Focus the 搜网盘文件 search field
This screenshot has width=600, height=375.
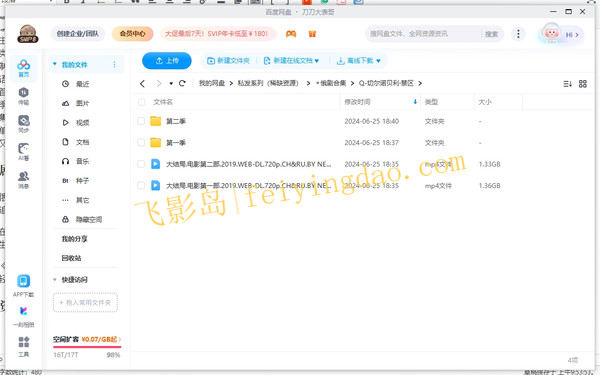[x=423, y=34]
